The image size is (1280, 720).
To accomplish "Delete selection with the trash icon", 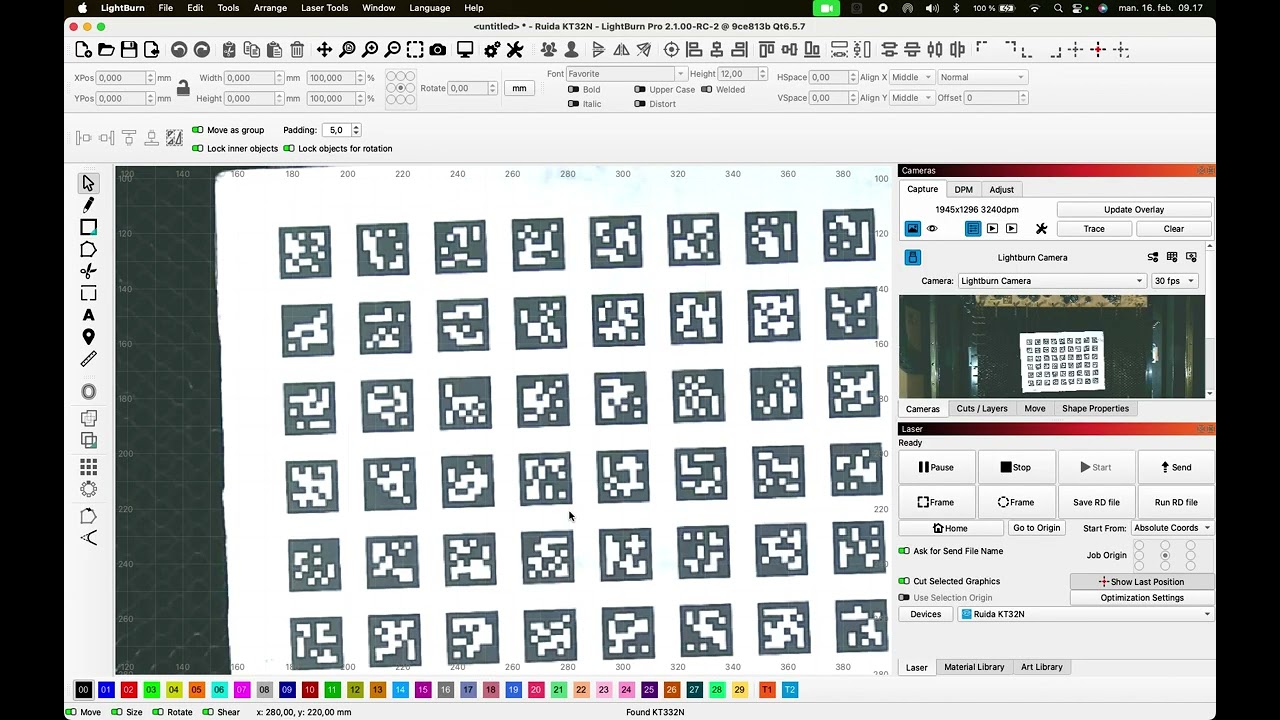I will coord(297,50).
